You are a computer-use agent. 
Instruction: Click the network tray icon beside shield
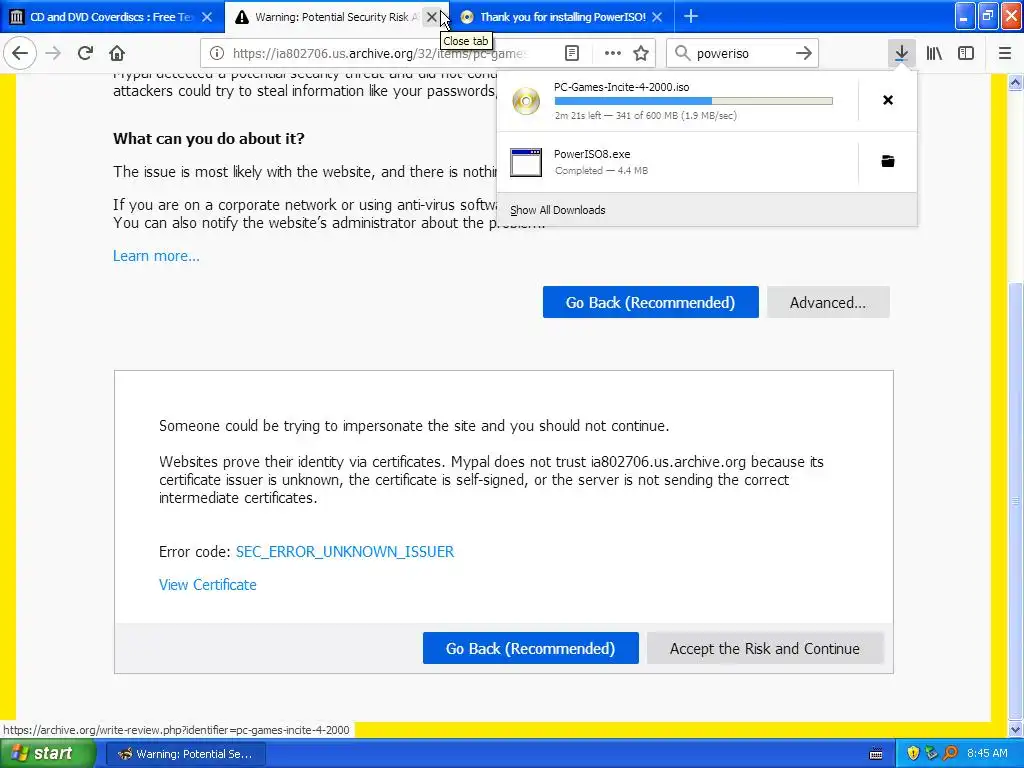click(x=931, y=754)
